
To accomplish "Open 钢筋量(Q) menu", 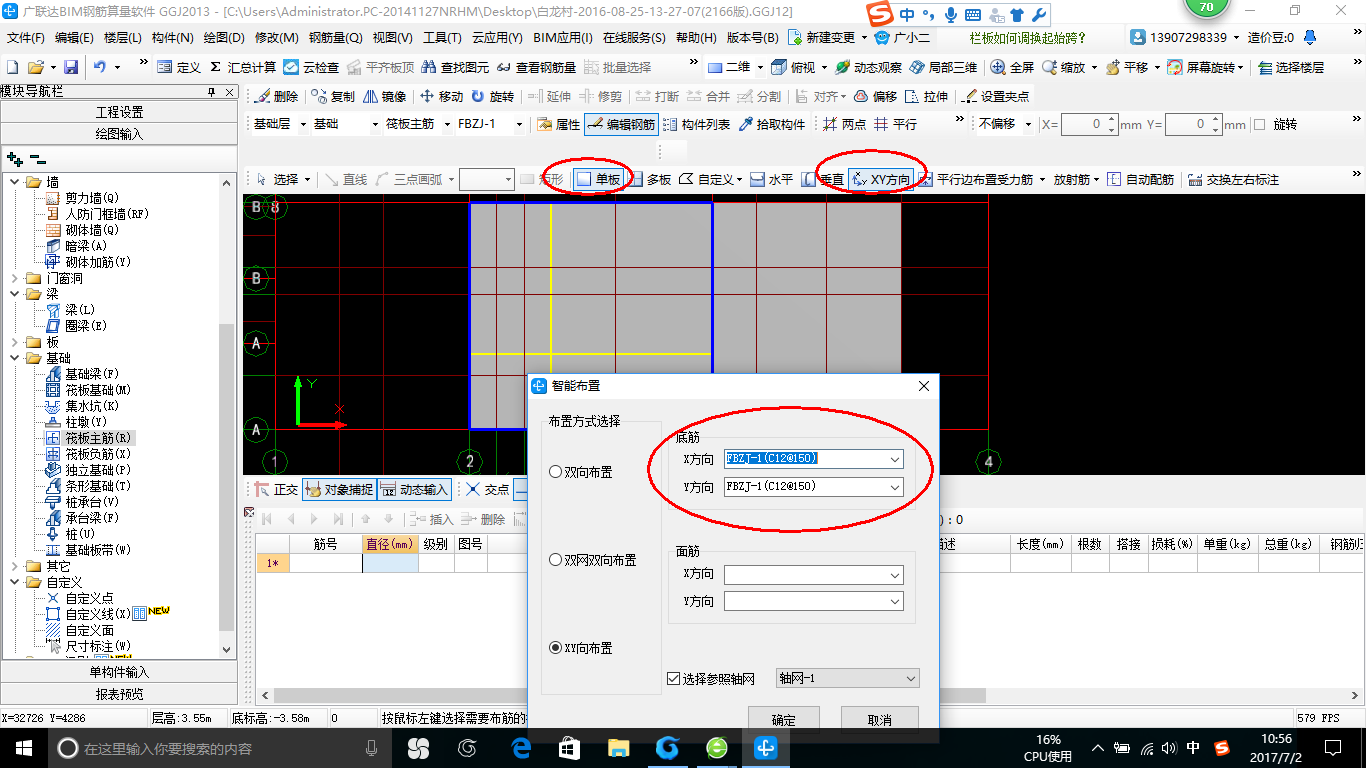I will 336,38.
